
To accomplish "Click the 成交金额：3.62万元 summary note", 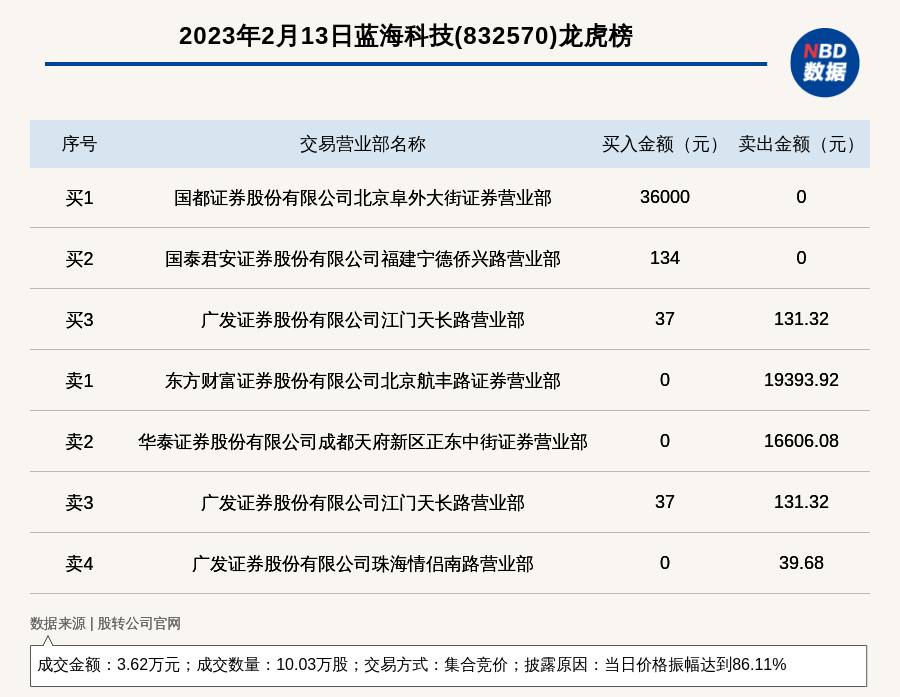I will [448, 665].
